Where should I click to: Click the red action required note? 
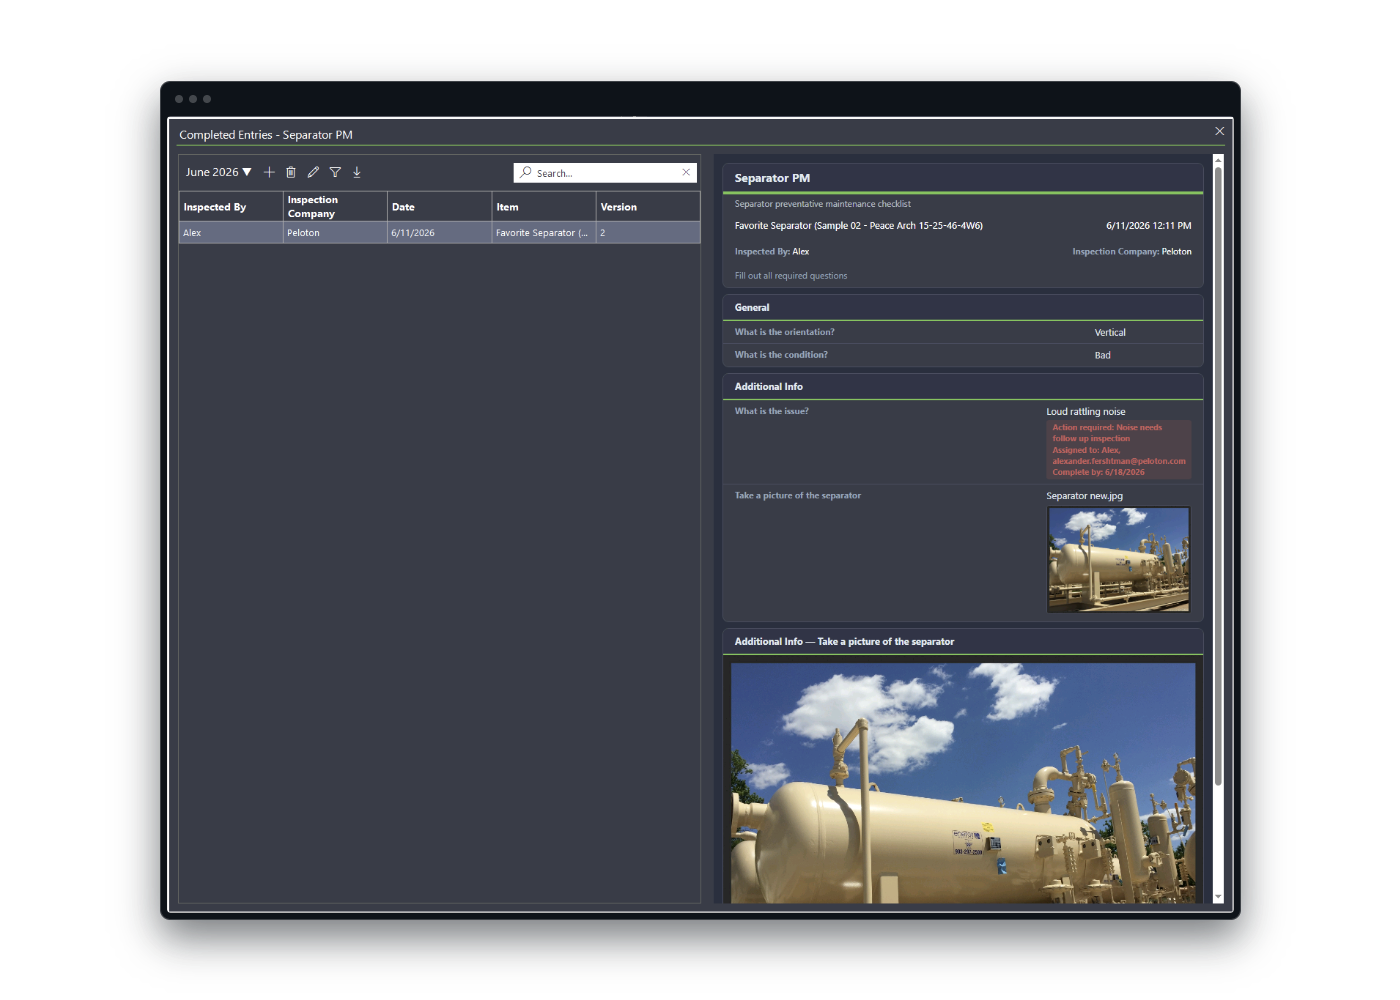pos(1119,450)
